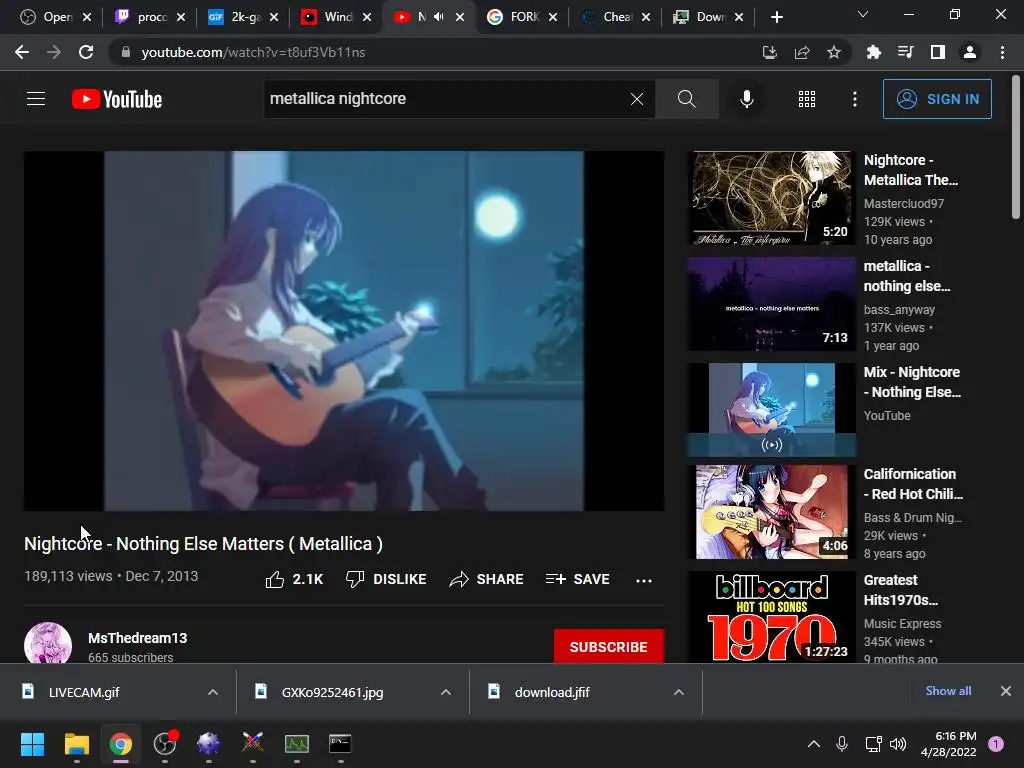This screenshot has width=1024, height=768.
Task: Like the video (2.1K thumbs up)
Action: (295, 579)
